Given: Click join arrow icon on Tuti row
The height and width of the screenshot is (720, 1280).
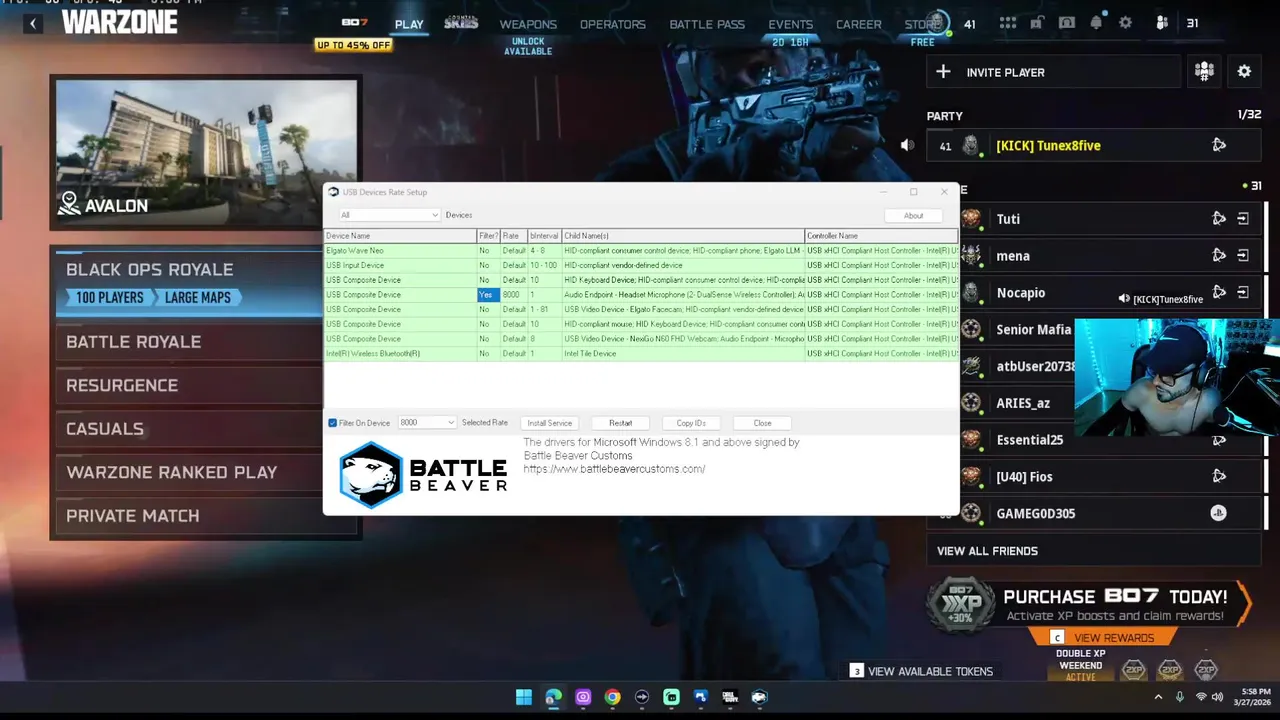Looking at the screenshot, I should [1243, 218].
